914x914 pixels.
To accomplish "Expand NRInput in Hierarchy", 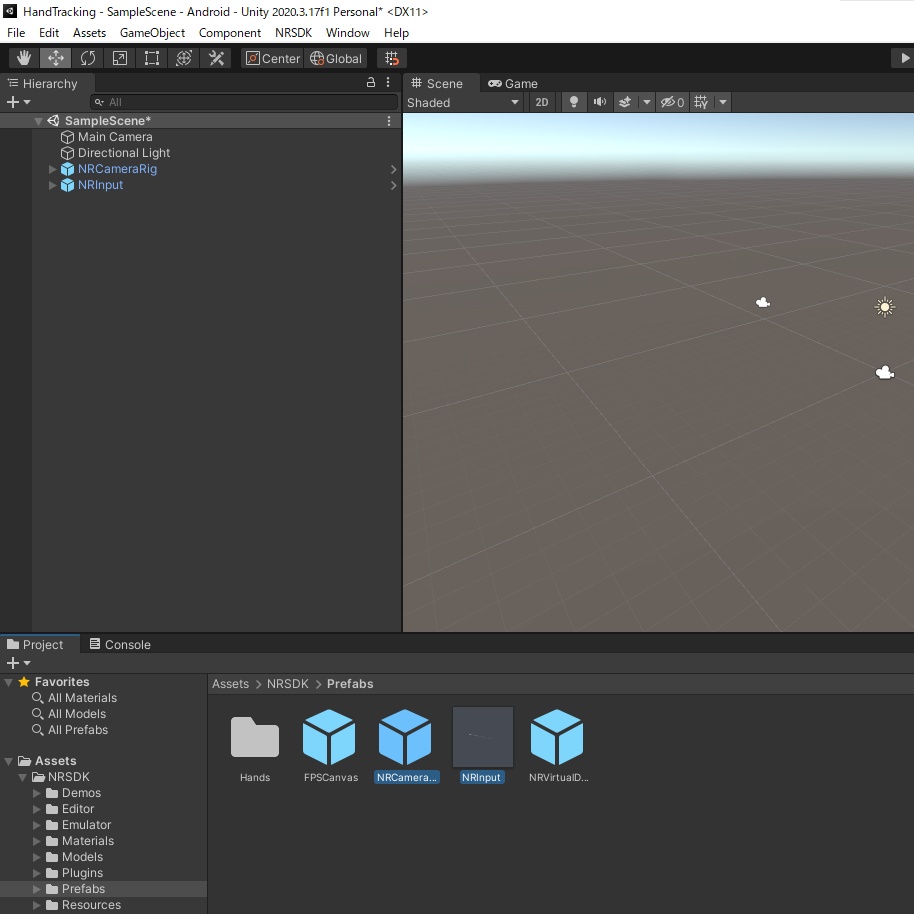I will tap(52, 185).
